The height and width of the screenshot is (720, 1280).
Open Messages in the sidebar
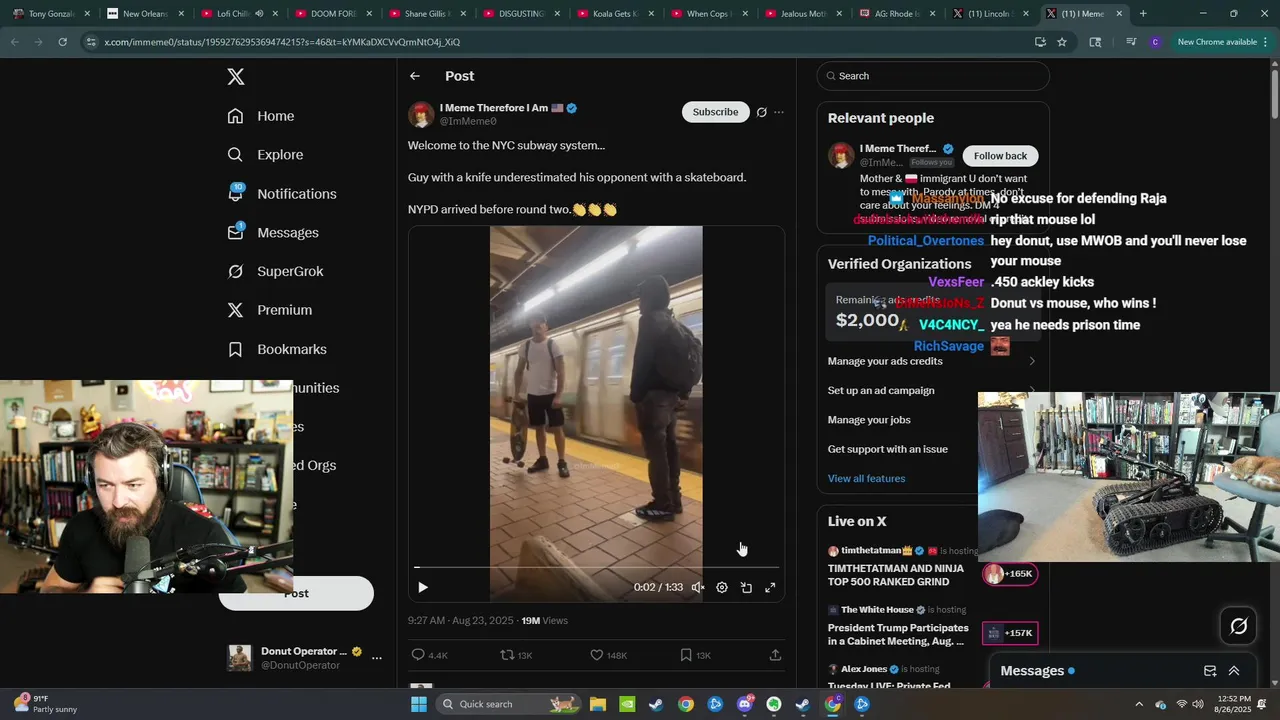coord(273,233)
